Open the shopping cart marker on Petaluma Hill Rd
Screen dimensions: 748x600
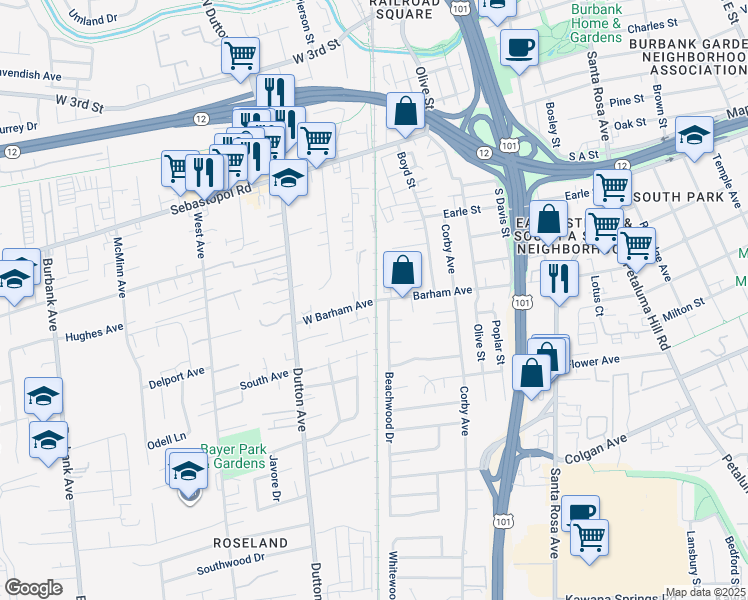click(636, 245)
